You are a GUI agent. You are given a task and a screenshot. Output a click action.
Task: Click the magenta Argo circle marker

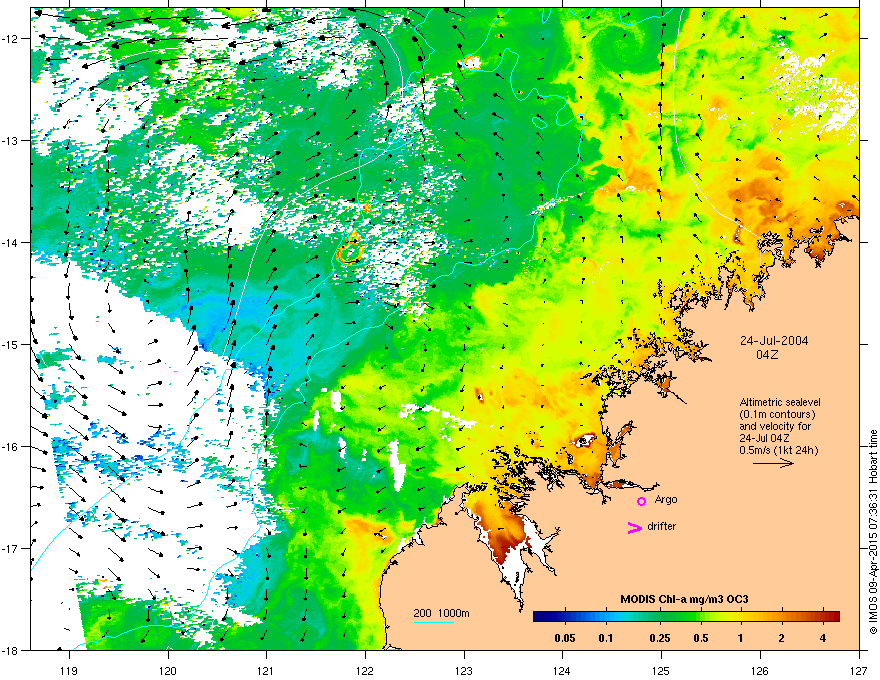tap(641, 501)
